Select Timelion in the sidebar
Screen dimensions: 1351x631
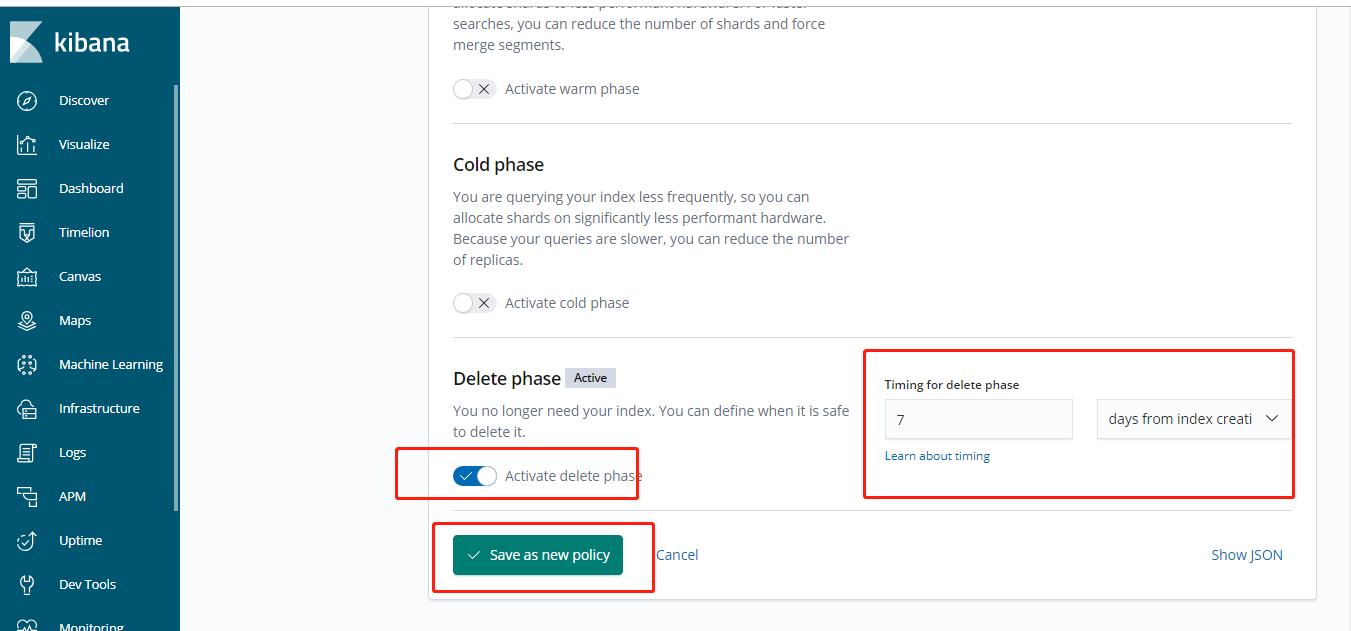pyautogui.click(x=84, y=232)
